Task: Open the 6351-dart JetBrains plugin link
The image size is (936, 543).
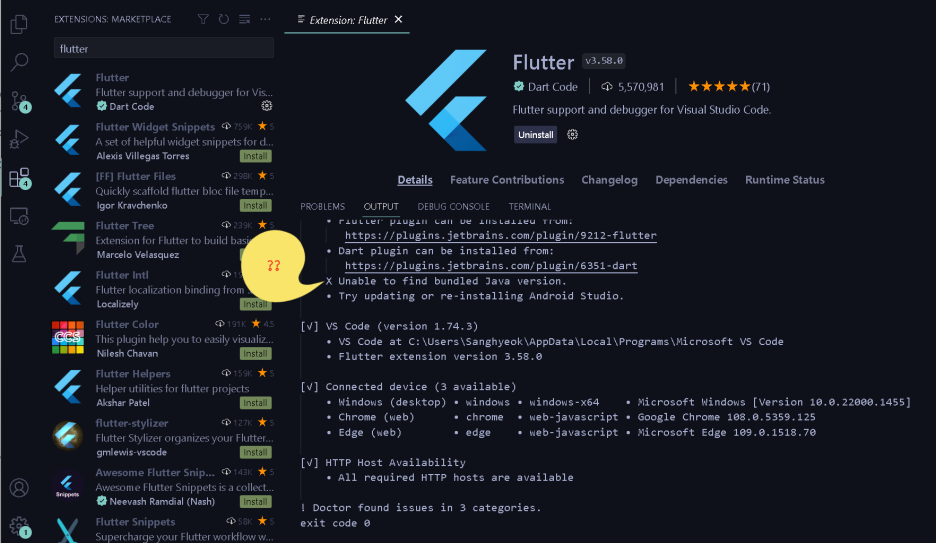Action: pyautogui.click(x=491, y=266)
